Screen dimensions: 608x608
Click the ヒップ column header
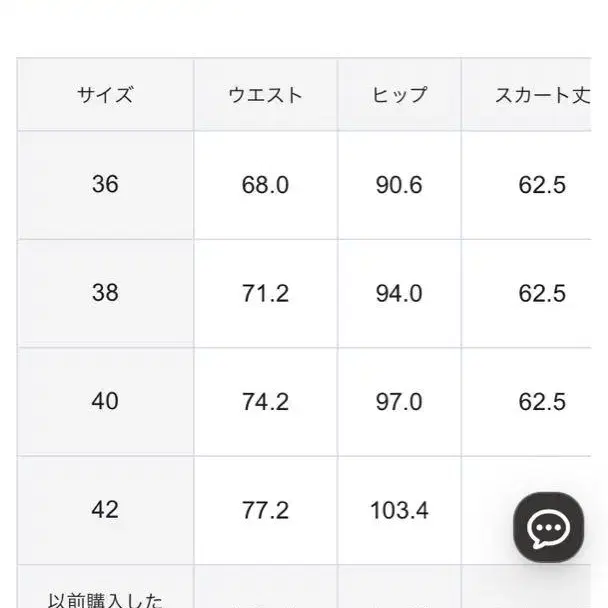pyautogui.click(x=399, y=96)
